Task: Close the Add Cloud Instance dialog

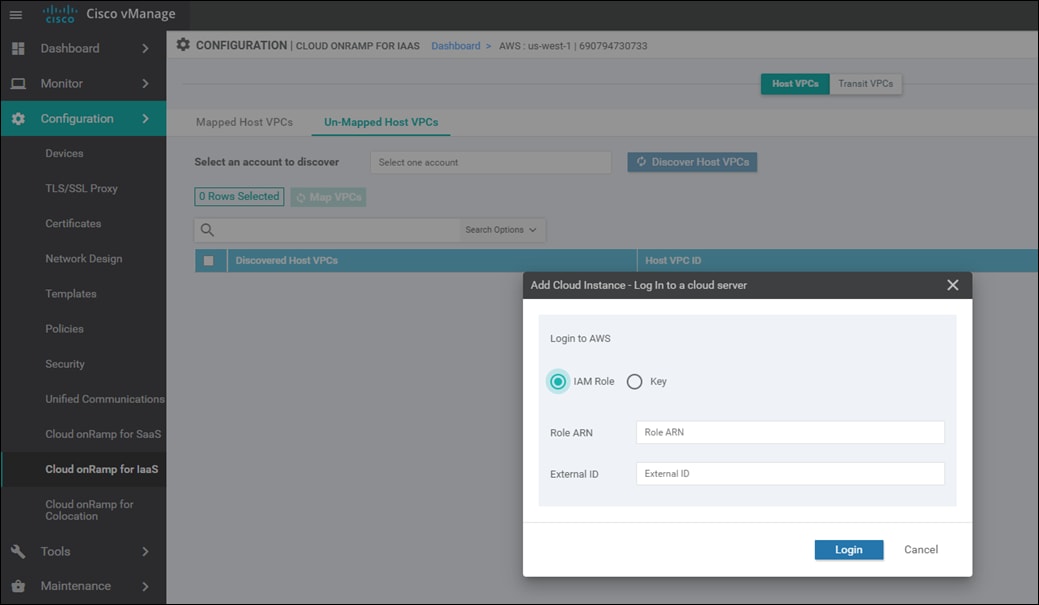Action: tap(953, 285)
